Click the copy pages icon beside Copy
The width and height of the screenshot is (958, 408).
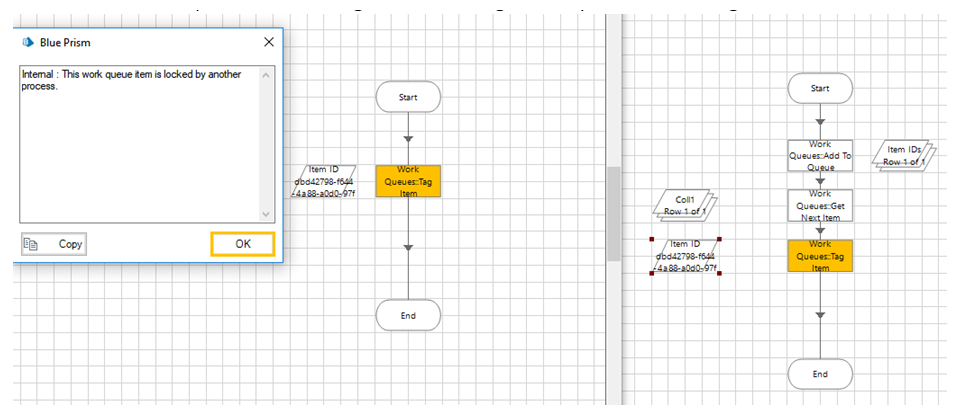31,244
